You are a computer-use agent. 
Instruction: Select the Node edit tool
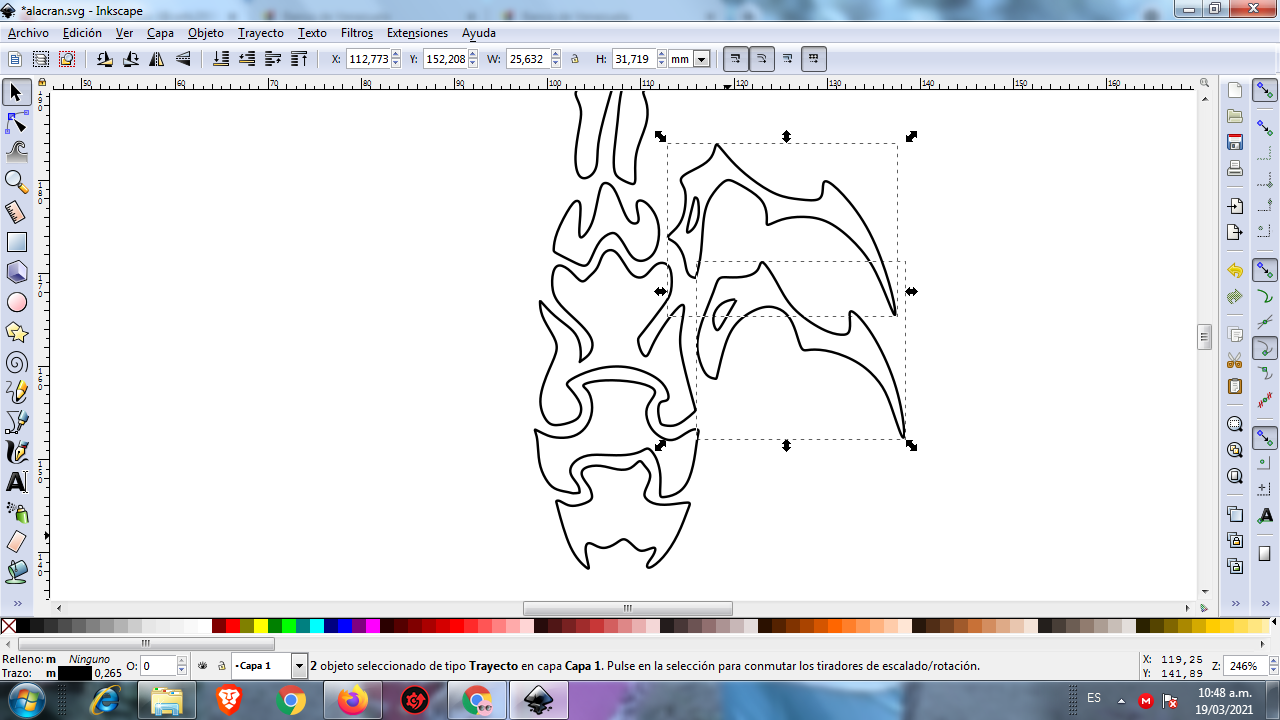[x=16, y=123]
